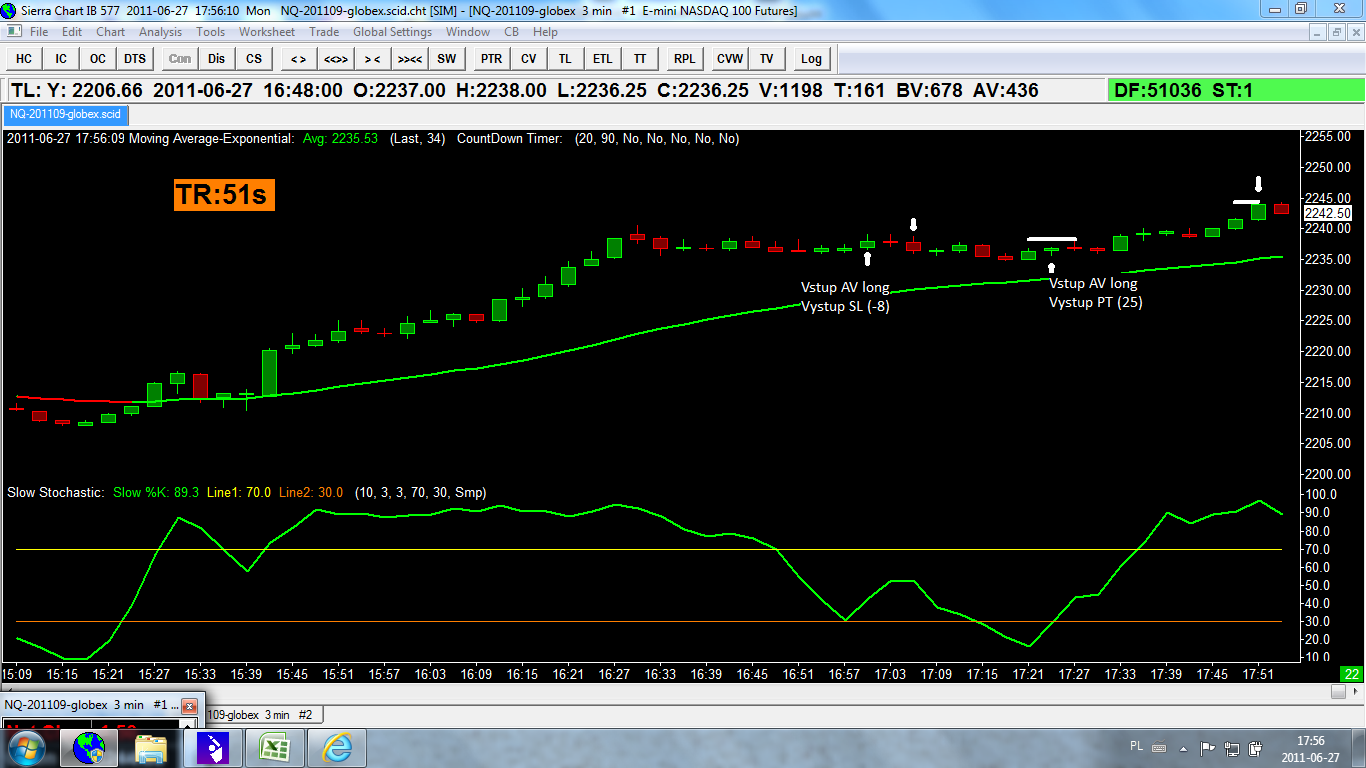Click the CV toolbar button
The image size is (1366, 768).
click(x=528, y=59)
